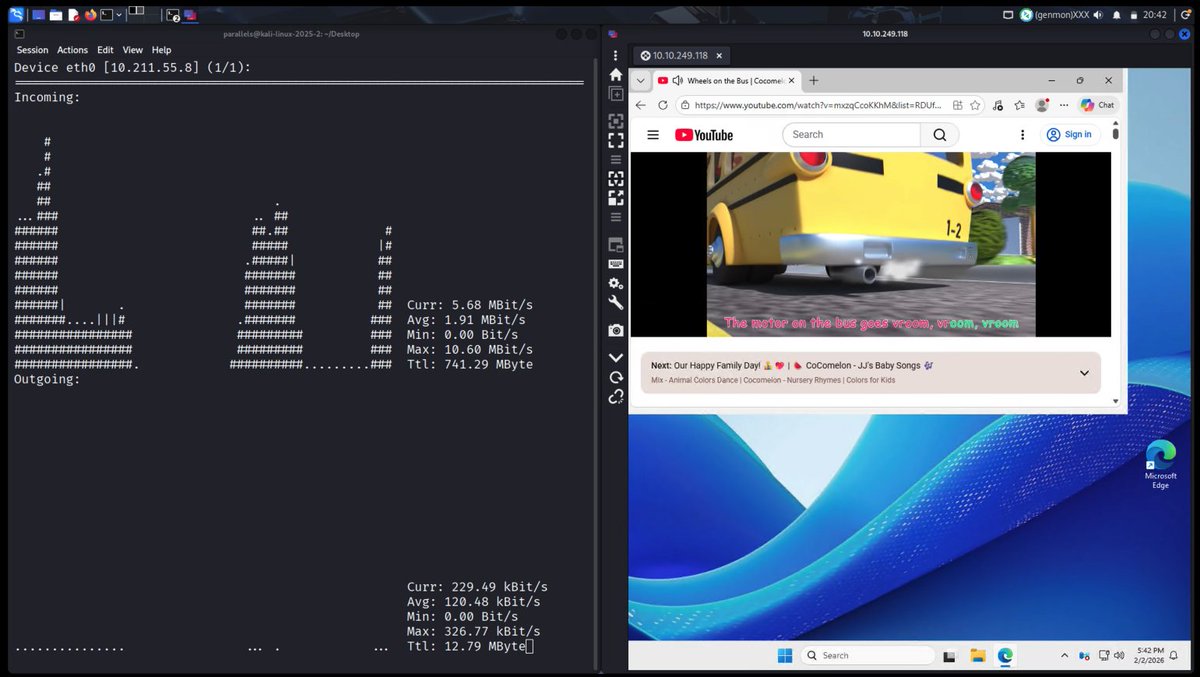Open the Actions menu in terminal
1200x677 pixels.
point(72,50)
